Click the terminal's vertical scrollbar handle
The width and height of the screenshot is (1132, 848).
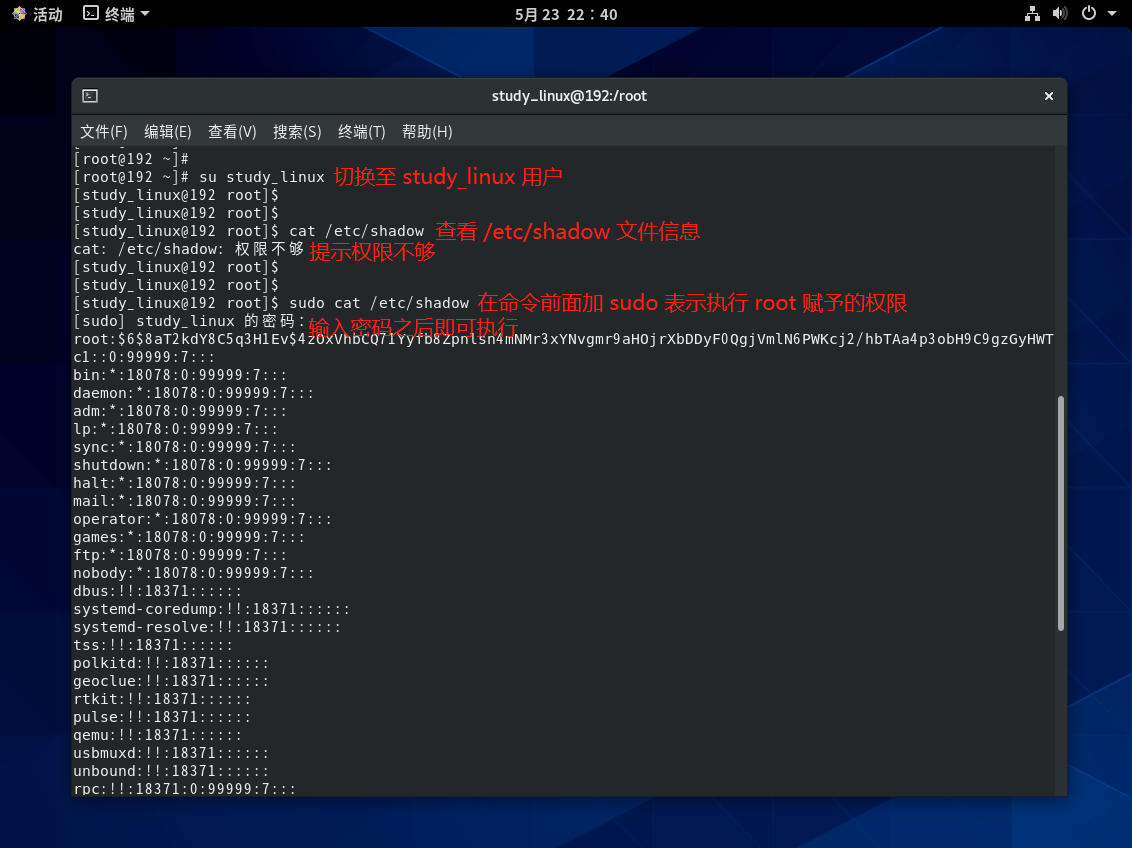pyautogui.click(x=1060, y=513)
